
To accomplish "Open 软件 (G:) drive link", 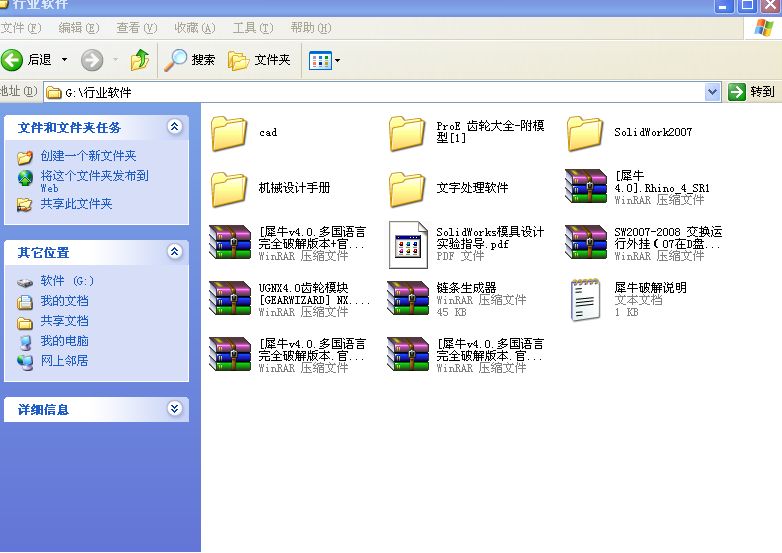I will click(67, 281).
